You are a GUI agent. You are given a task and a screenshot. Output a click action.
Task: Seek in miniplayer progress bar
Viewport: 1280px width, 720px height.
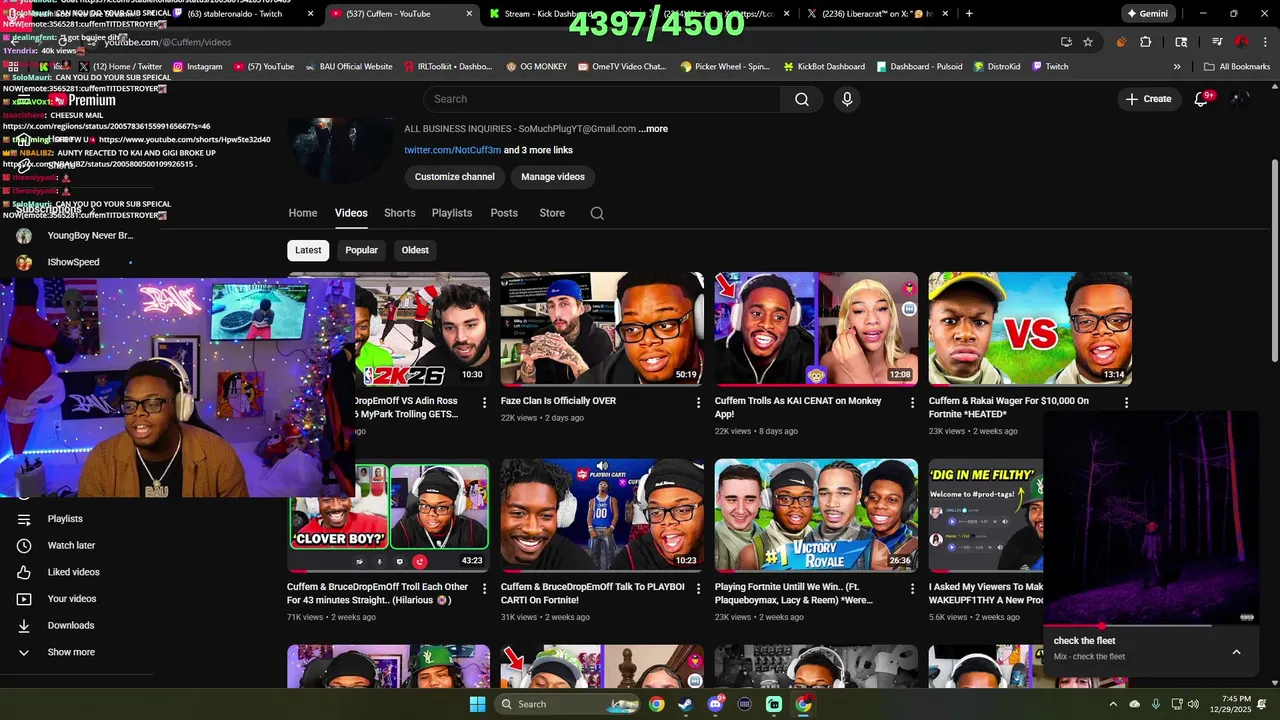pyautogui.click(x=1150, y=626)
